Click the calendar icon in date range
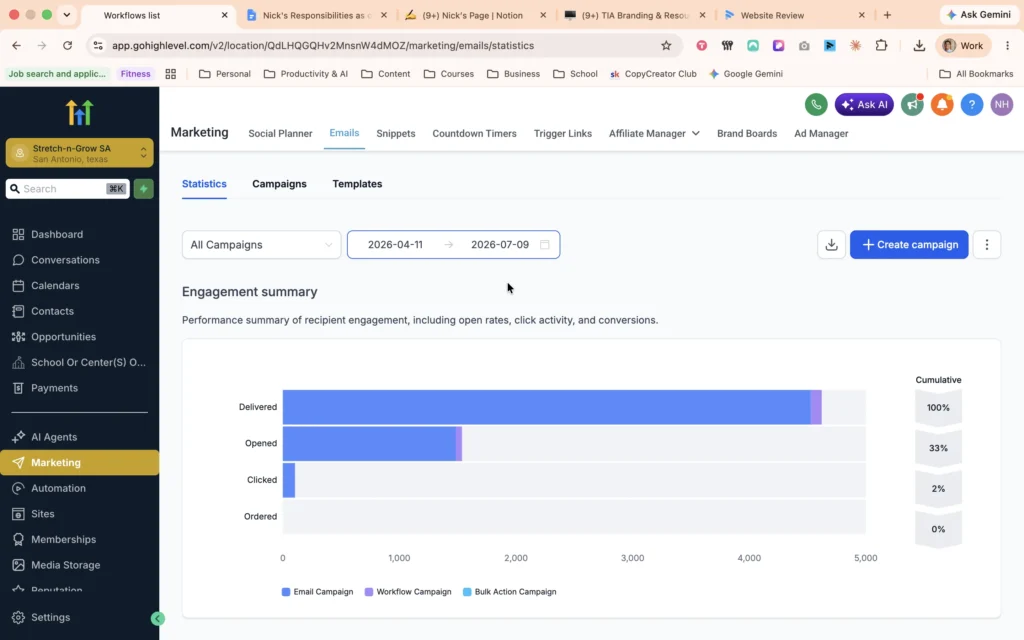Image resolution: width=1024 pixels, height=640 pixels. (545, 244)
